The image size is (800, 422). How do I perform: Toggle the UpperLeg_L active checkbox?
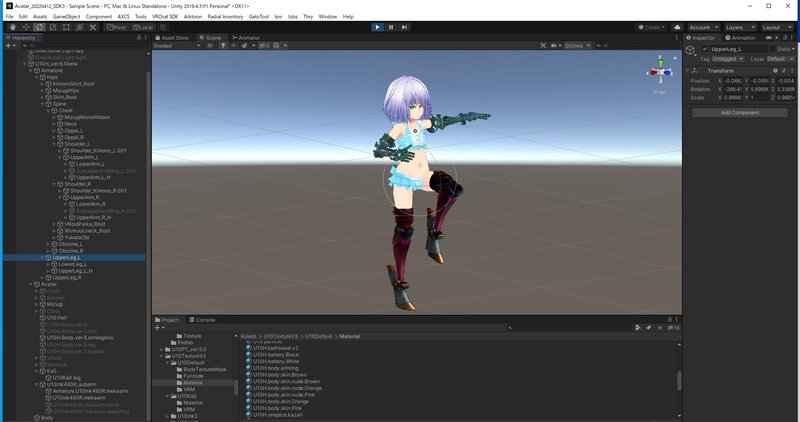tap(705, 49)
